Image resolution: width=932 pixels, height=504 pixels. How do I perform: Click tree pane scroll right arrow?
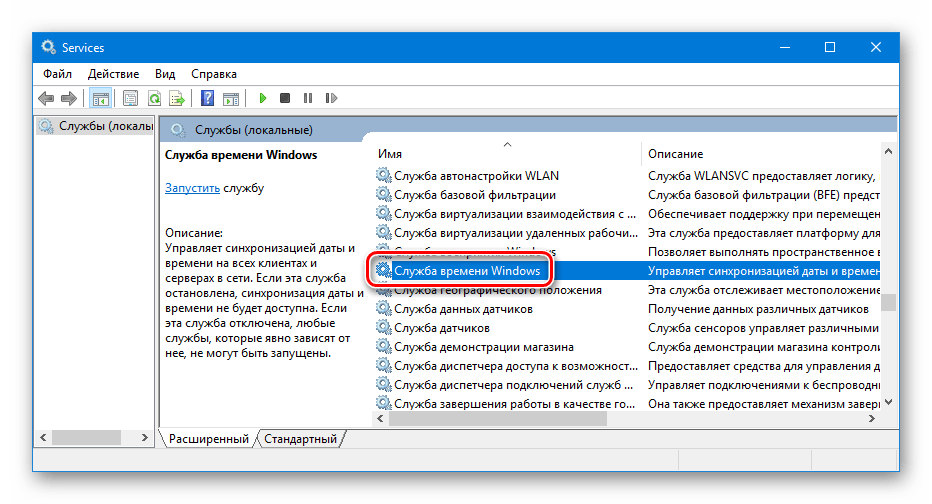pyautogui.click(x=144, y=437)
